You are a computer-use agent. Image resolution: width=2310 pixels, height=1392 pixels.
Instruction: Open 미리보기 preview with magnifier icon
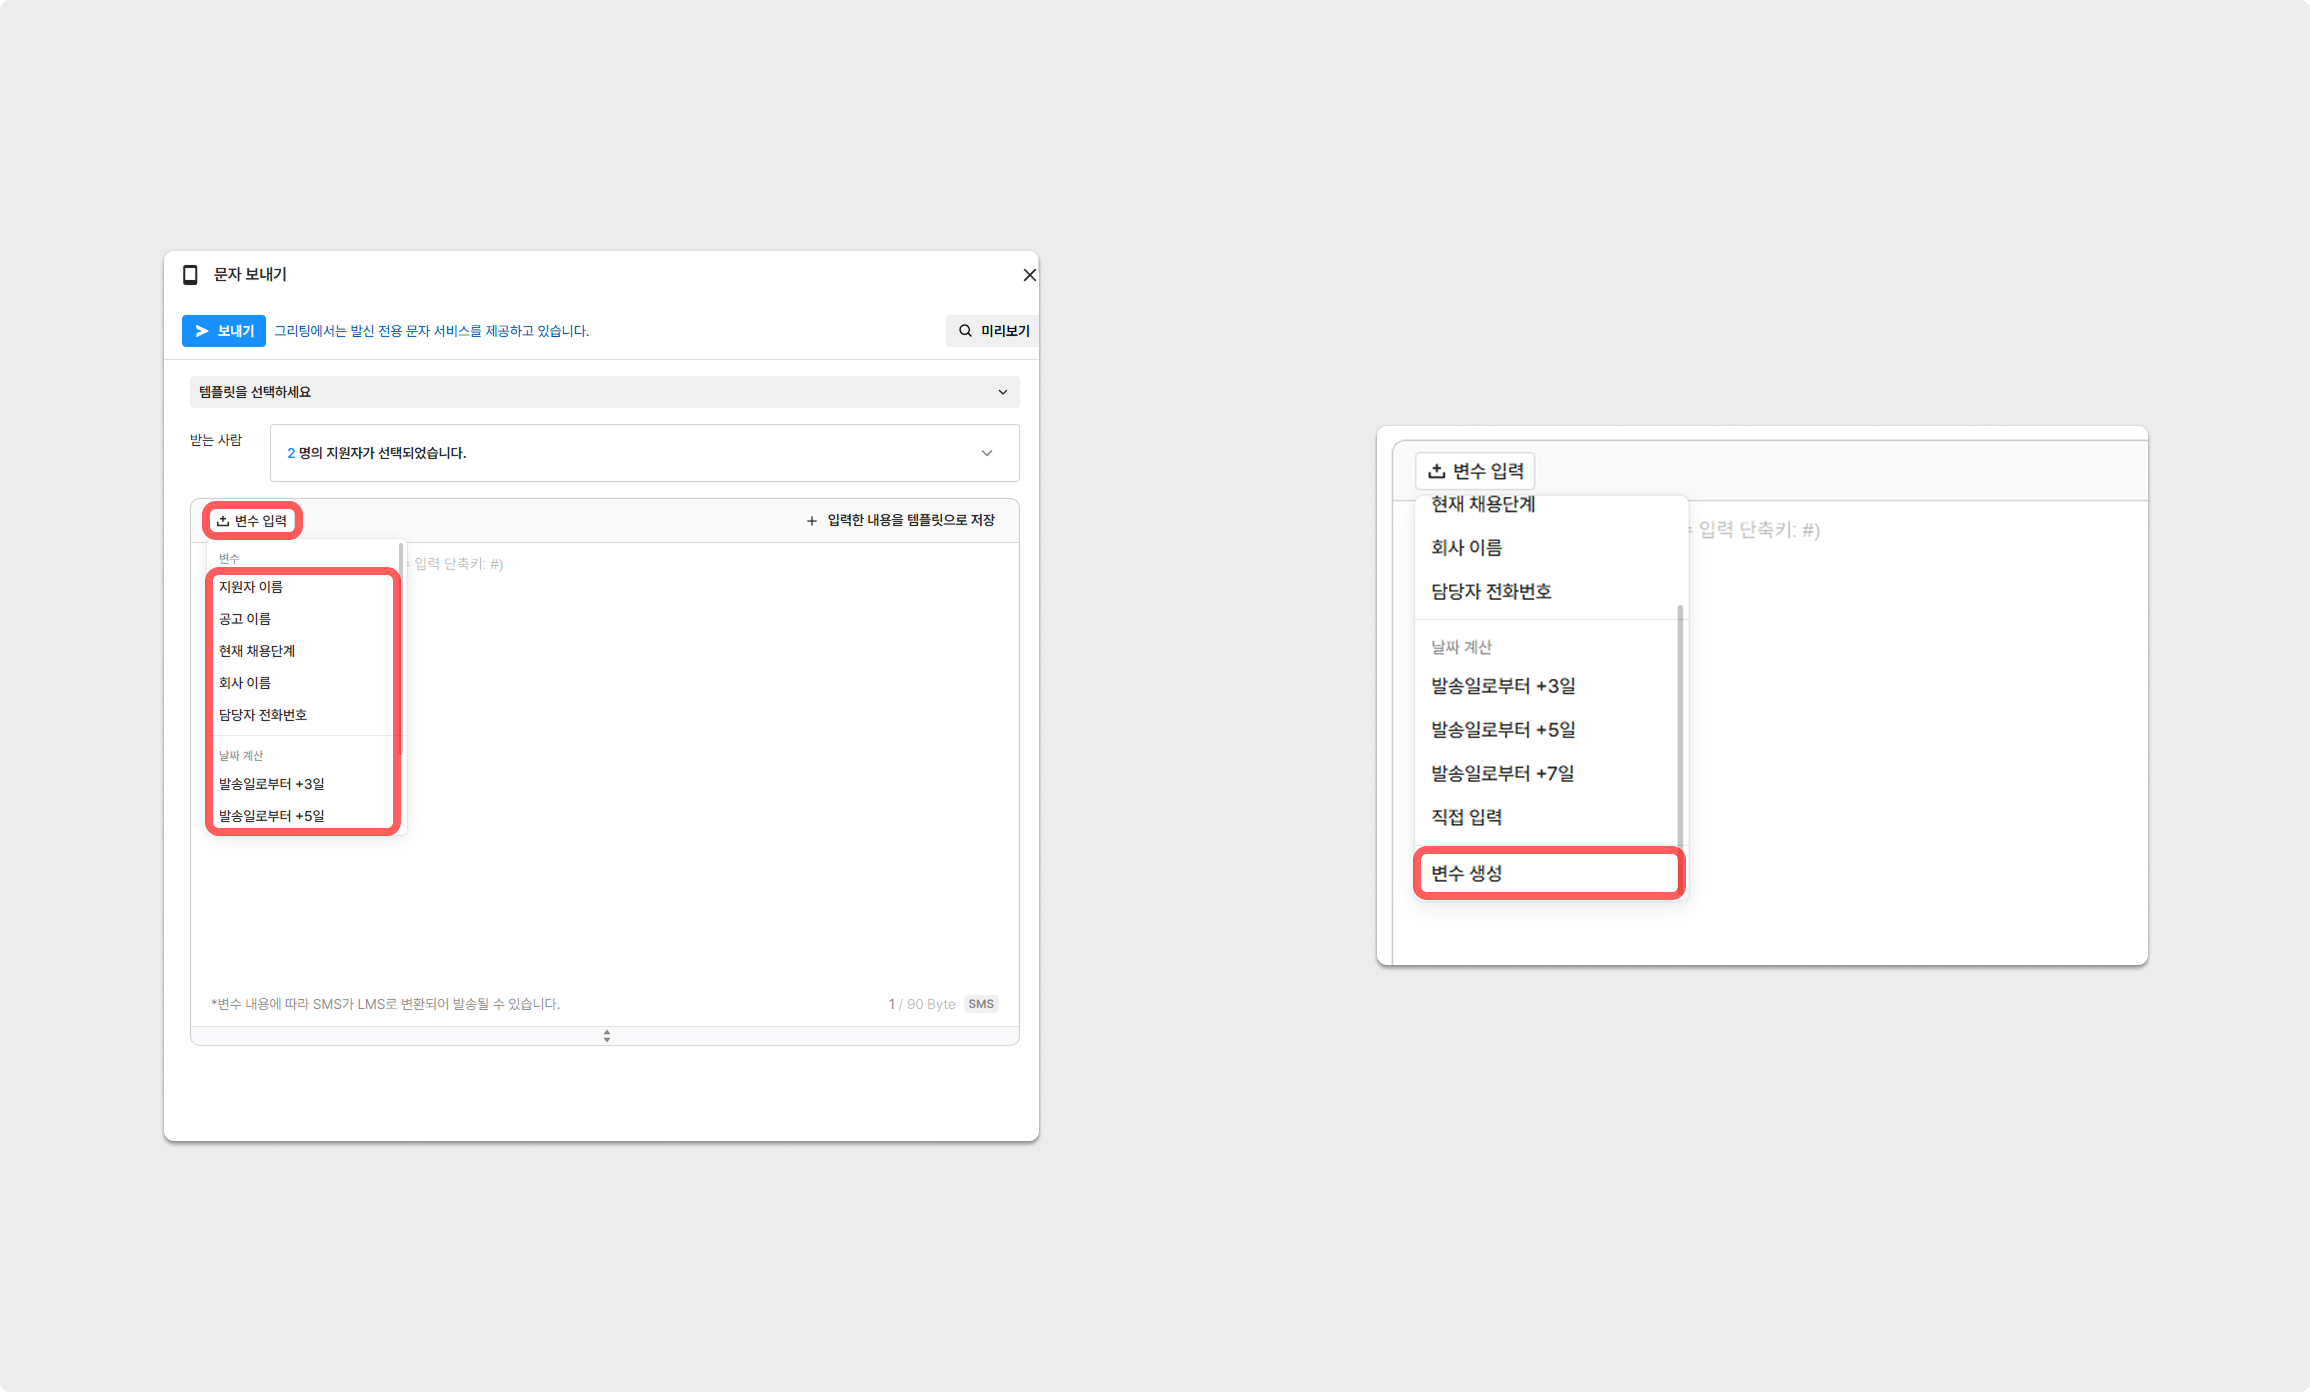click(x=993, y=331)
